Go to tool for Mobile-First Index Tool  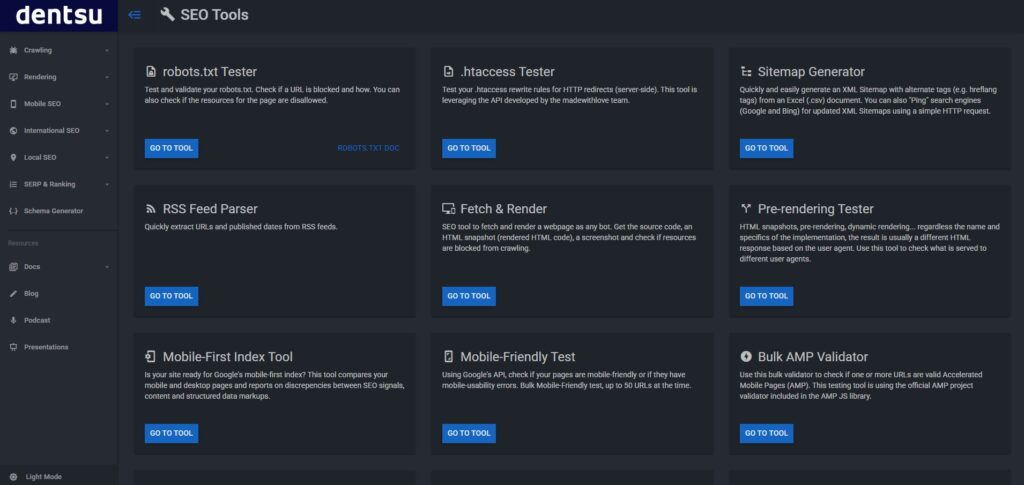171,433
